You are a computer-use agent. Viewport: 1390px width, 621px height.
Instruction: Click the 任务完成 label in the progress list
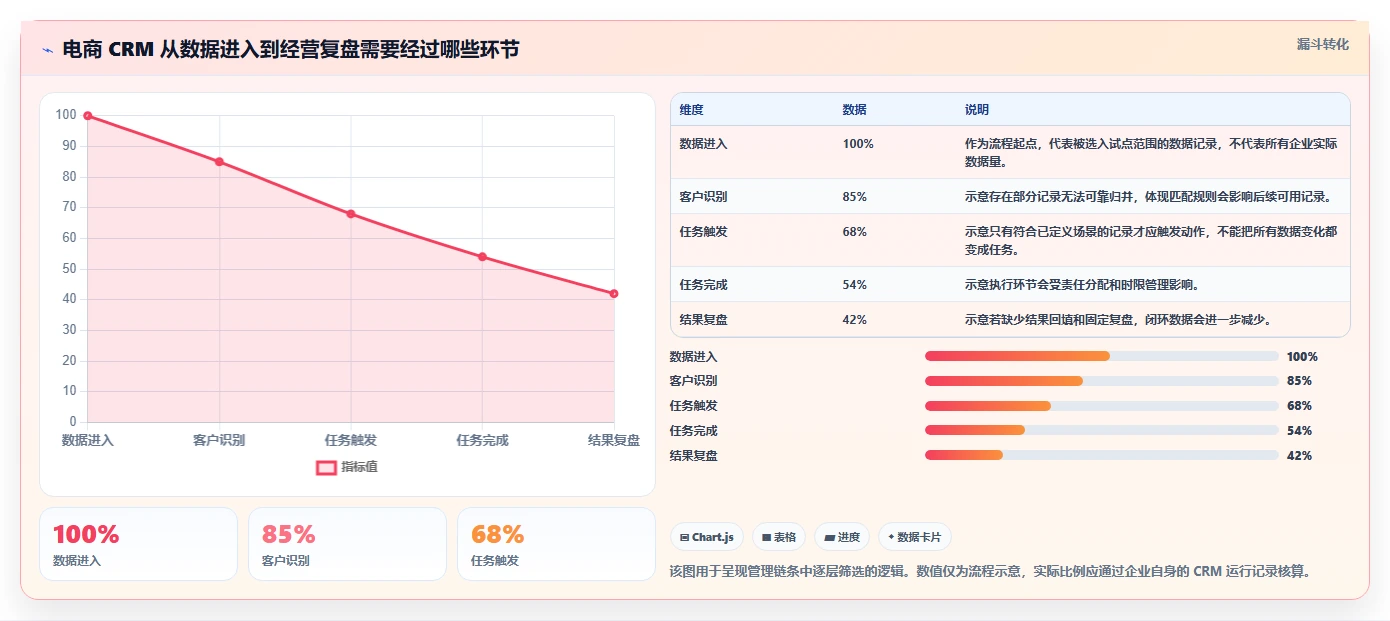tap(693, 431)
